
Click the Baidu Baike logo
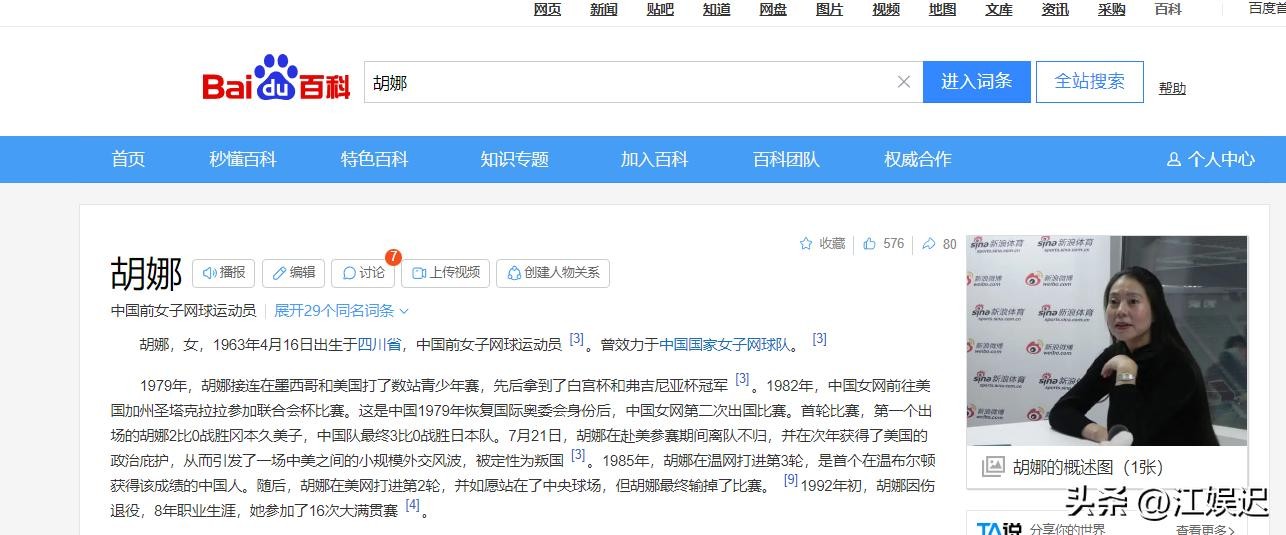(276, 80)
